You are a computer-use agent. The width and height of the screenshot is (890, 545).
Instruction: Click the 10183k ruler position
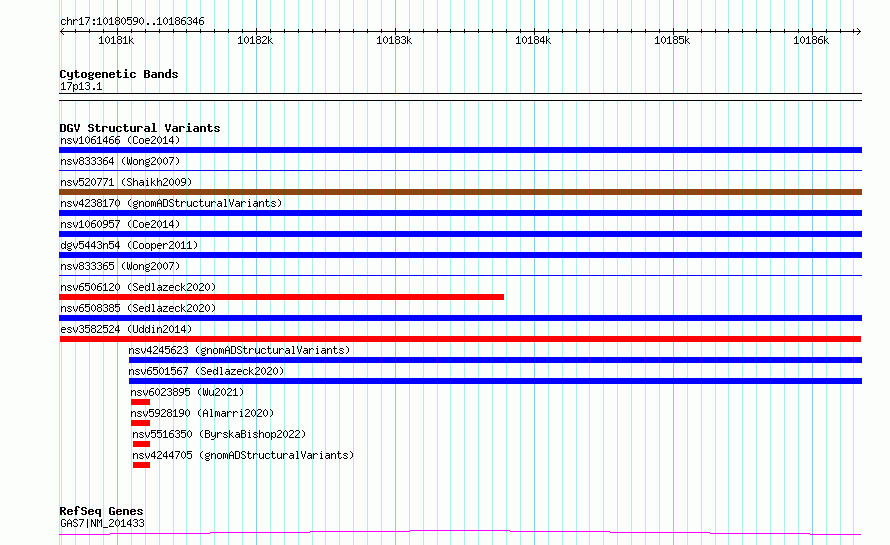click(394, 40)
